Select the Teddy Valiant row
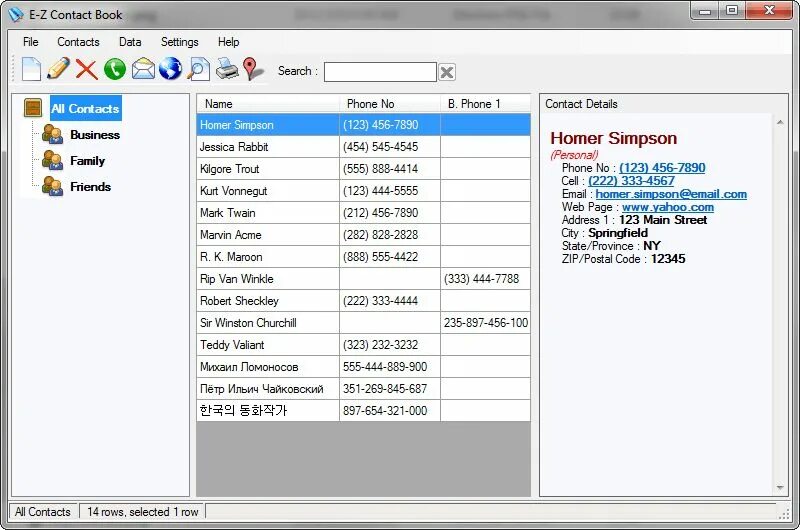This screenshot has height=530, width=800. pos(363,344)
